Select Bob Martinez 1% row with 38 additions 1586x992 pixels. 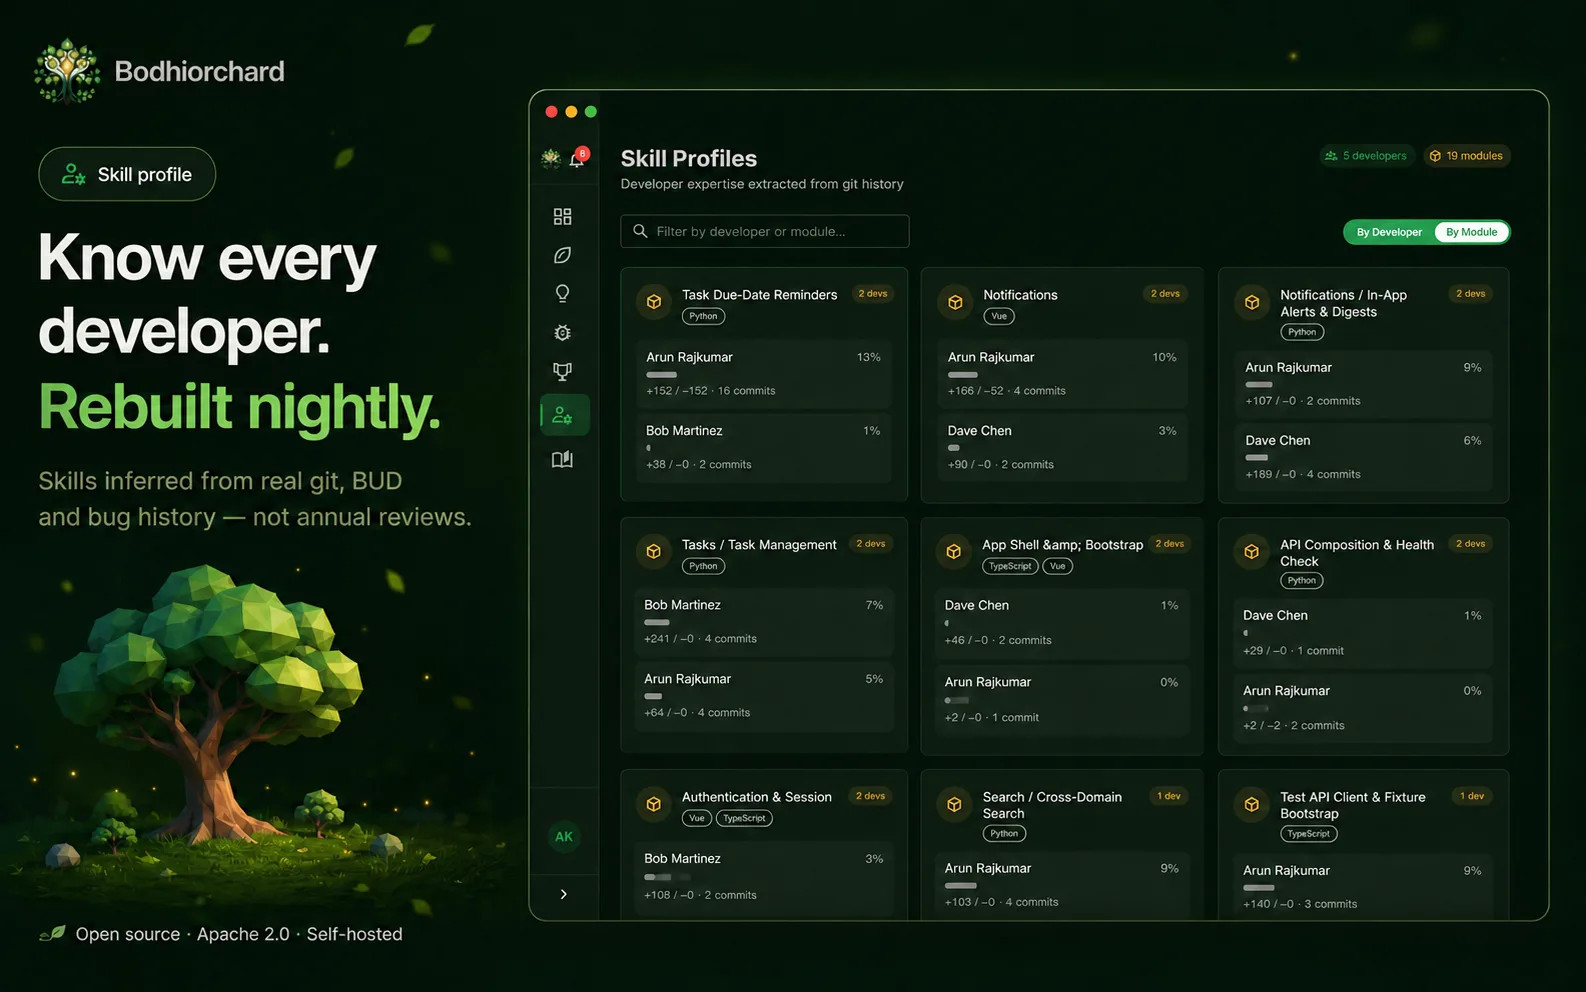pyautogui.click(x=764, y=447)
